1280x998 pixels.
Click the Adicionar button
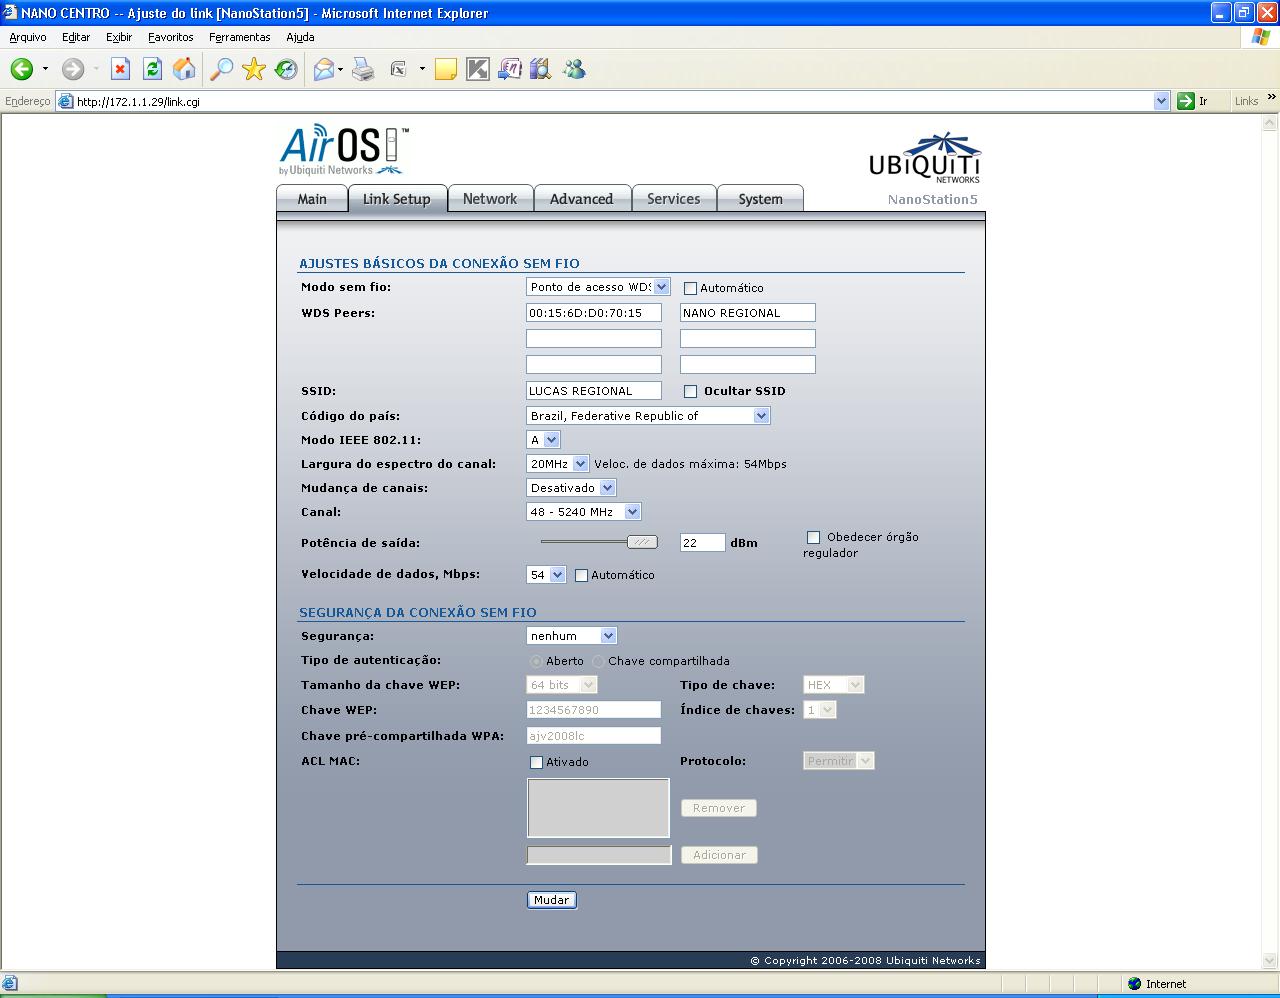coord(720,855)
